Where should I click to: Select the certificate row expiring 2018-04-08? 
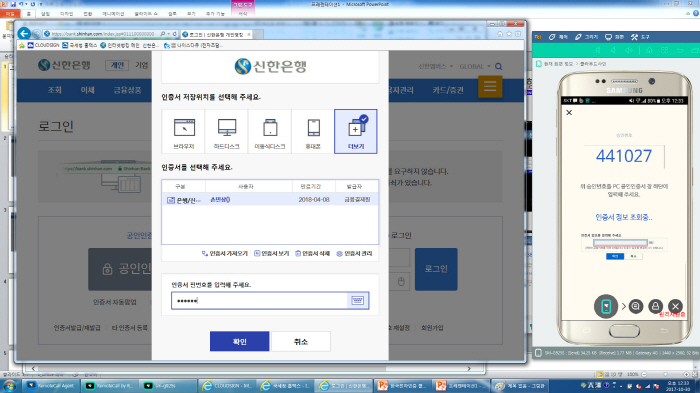tap(270, 200)
